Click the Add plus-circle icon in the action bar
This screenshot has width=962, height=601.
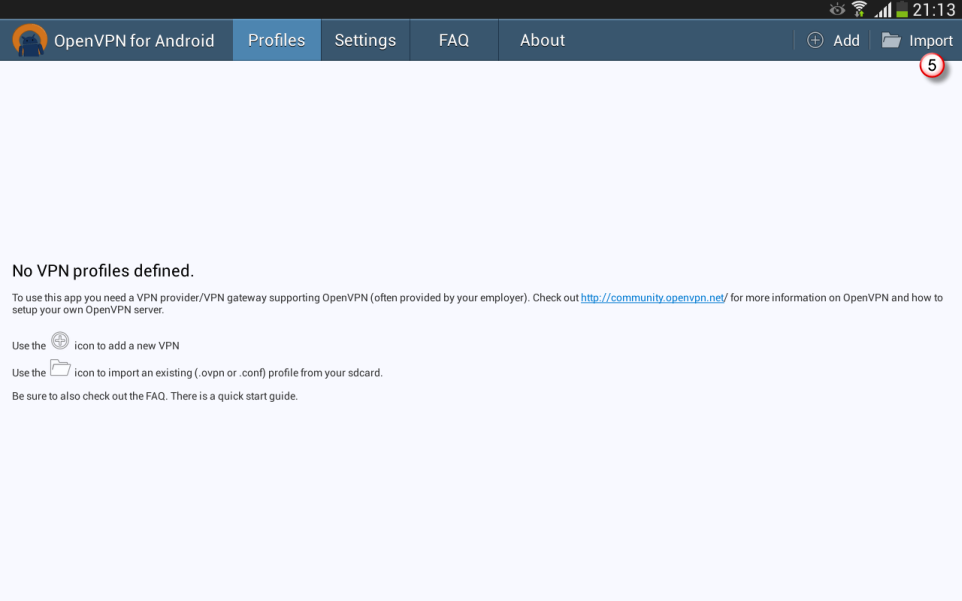tap(815, 40)
